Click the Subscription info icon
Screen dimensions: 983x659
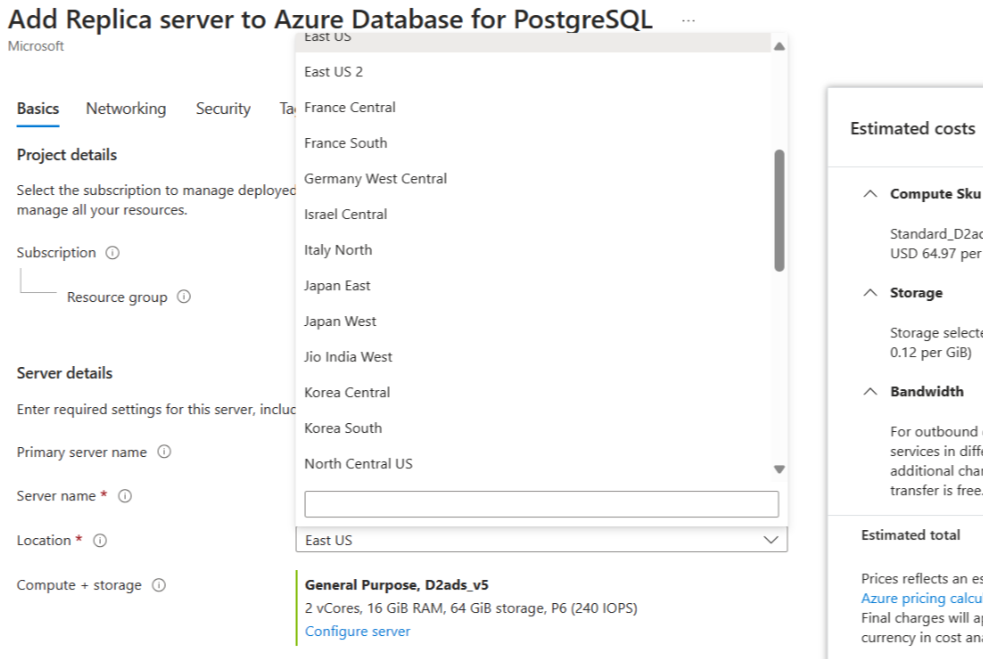tap(112, 253)
